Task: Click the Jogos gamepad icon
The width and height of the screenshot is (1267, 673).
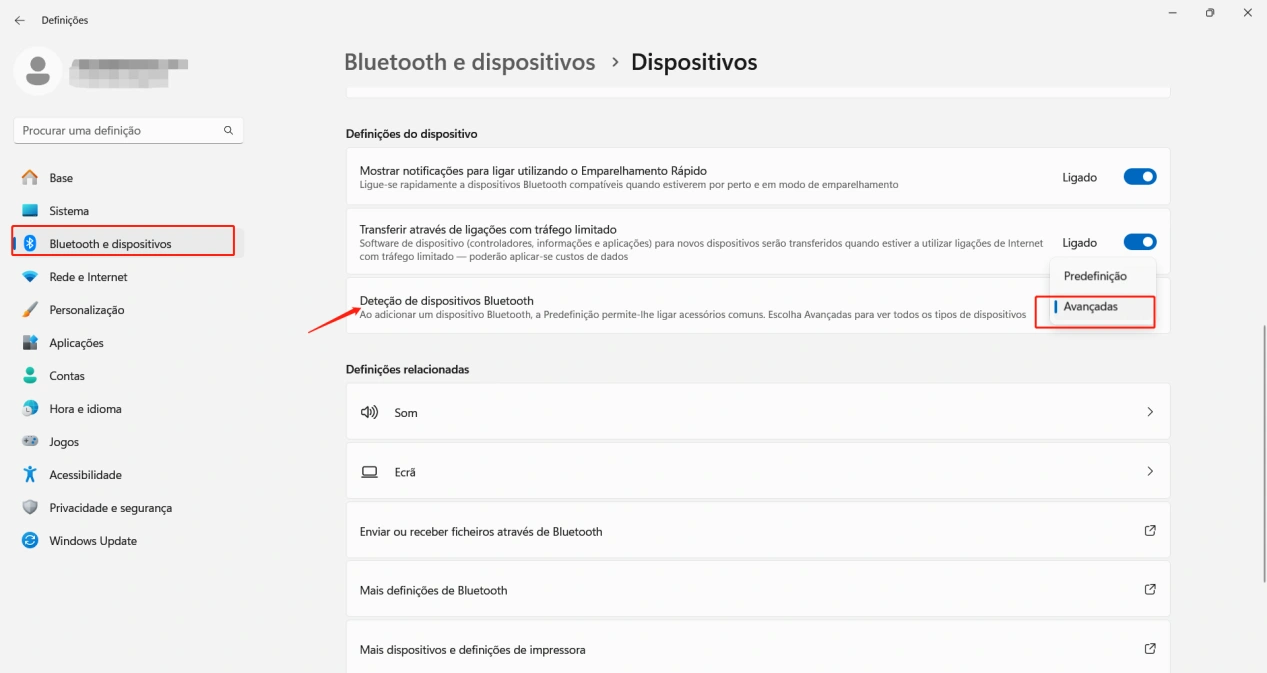Action: [x=30, y=442]
